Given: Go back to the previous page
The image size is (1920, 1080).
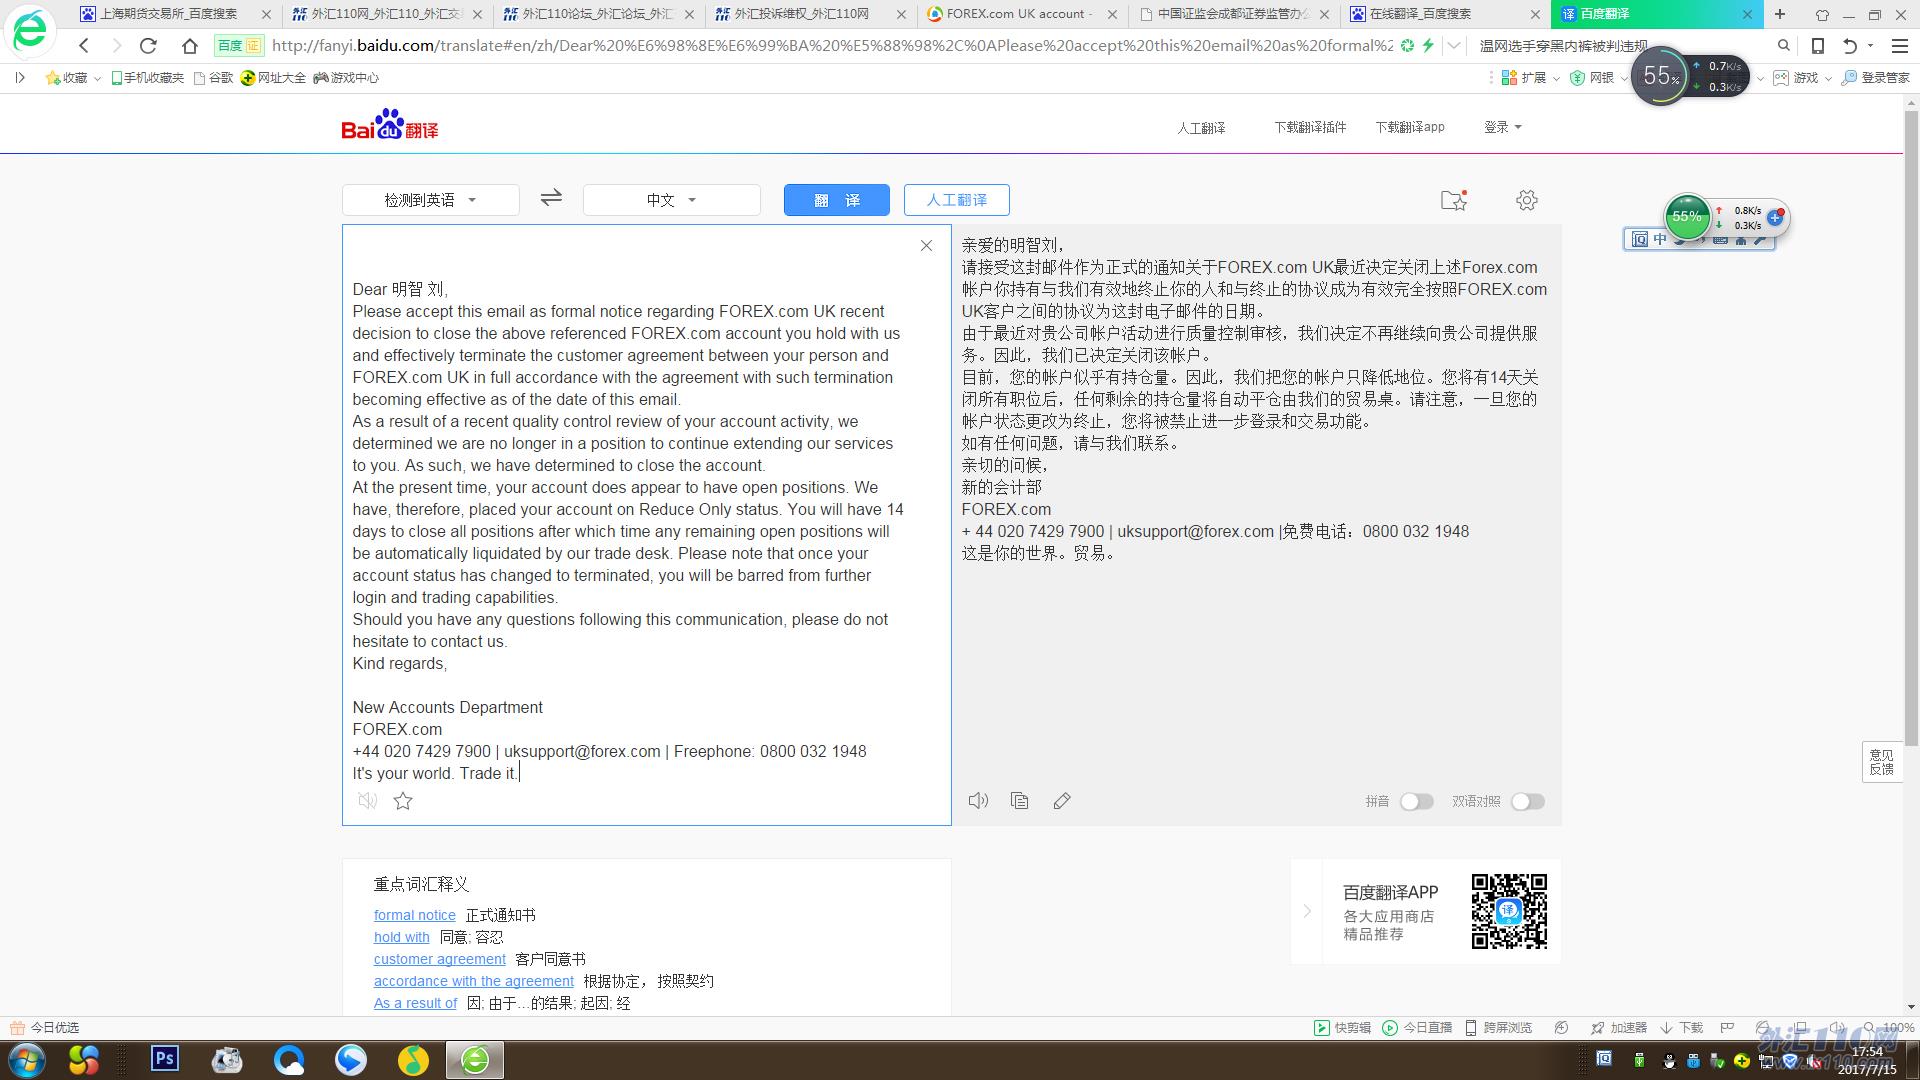Looking at the screenshot, I should (x=84, y=45).
